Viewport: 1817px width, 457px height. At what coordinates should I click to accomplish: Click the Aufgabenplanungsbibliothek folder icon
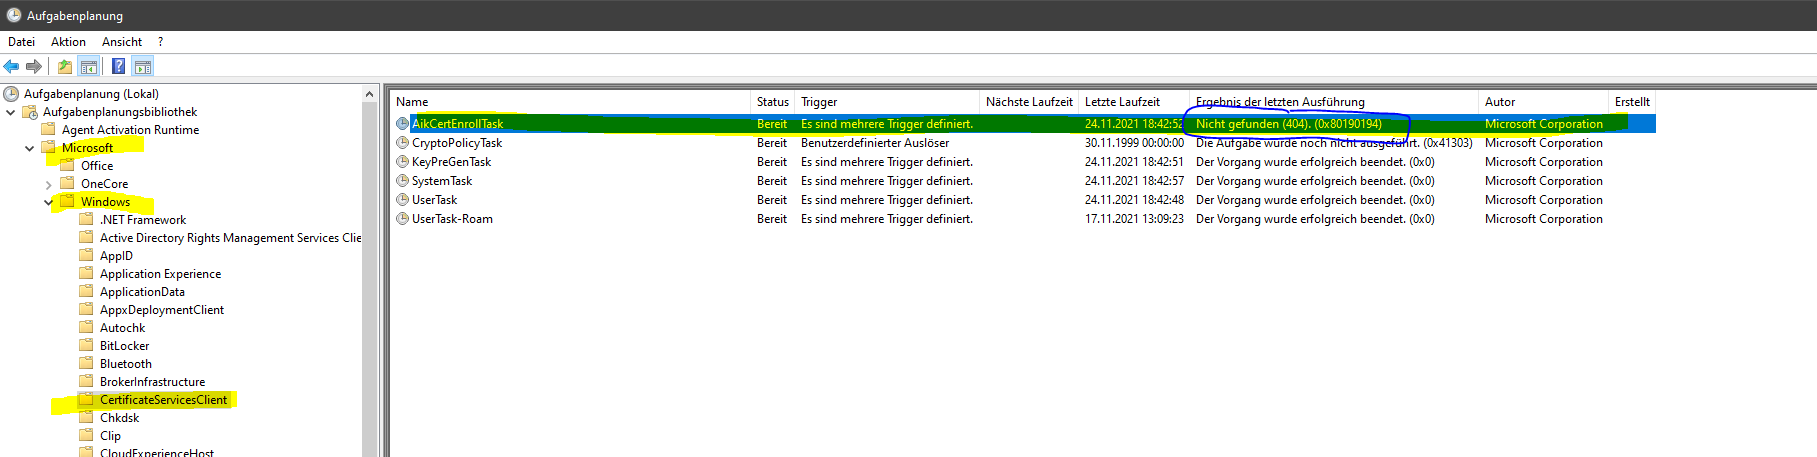click(30, 112)
